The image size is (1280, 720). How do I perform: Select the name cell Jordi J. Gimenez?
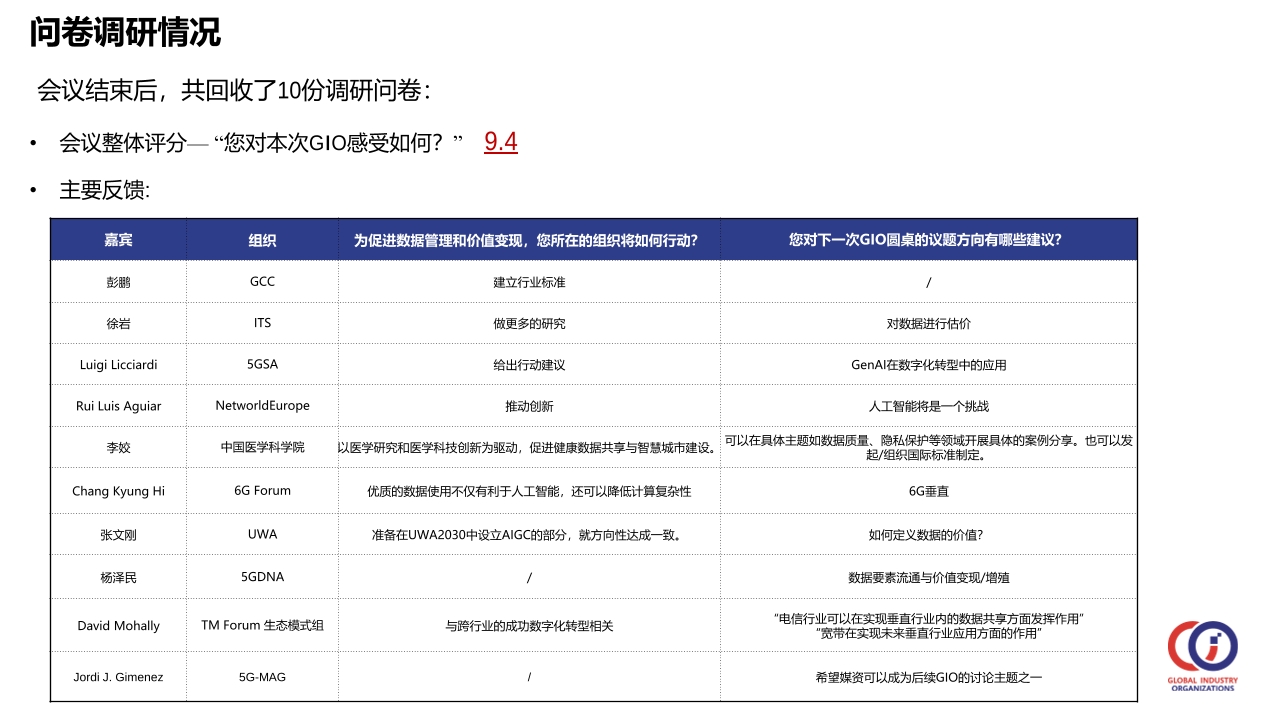[118, 677]
